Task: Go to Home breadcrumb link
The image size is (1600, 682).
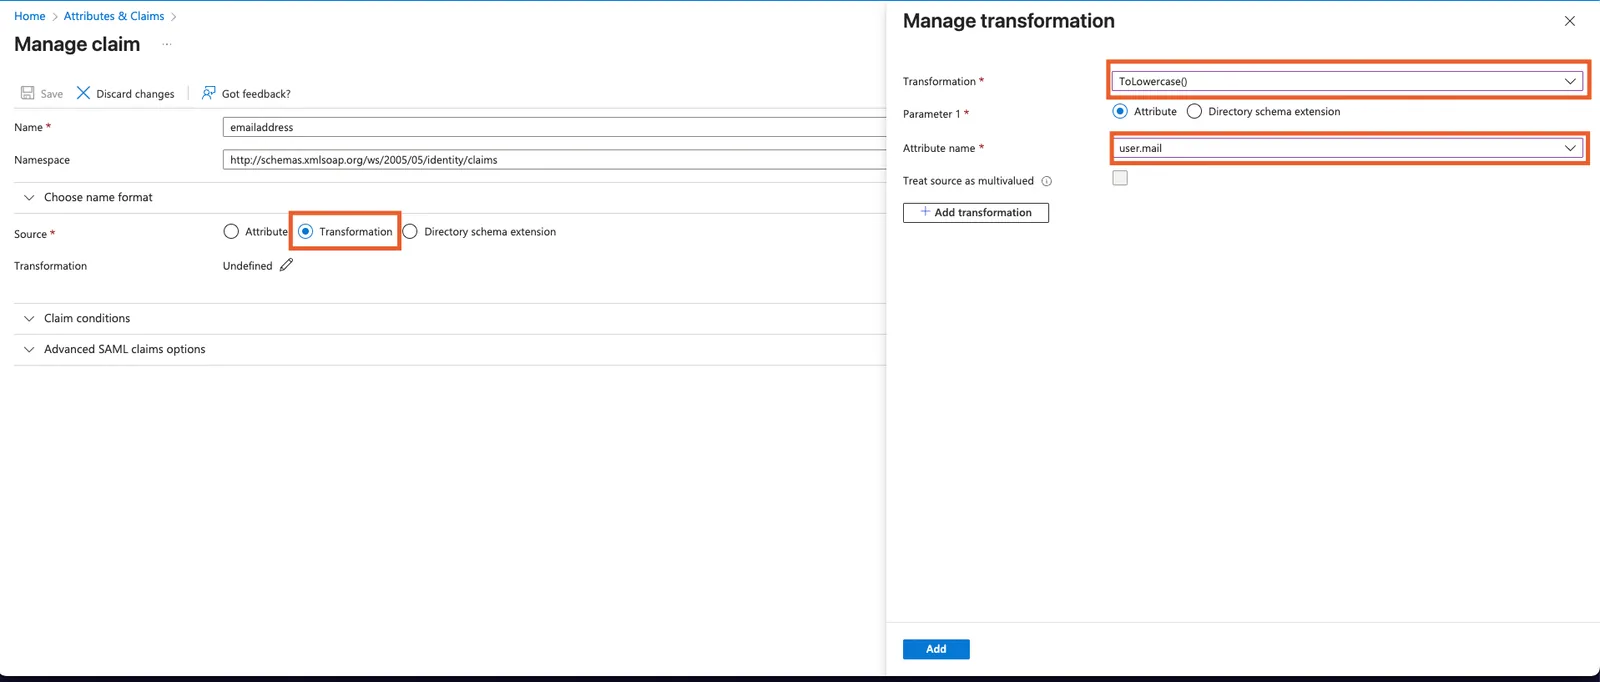Action: tap(29, 16)
